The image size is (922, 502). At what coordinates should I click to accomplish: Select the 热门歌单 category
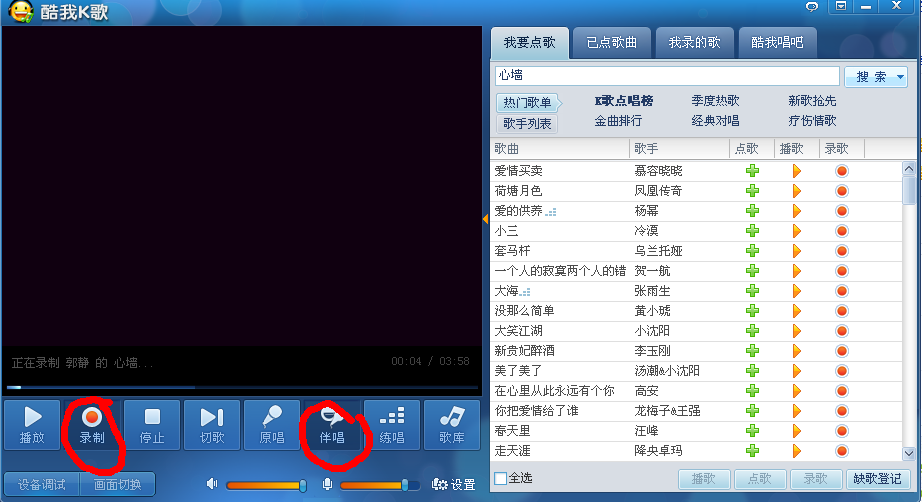(x=527, y=103)
